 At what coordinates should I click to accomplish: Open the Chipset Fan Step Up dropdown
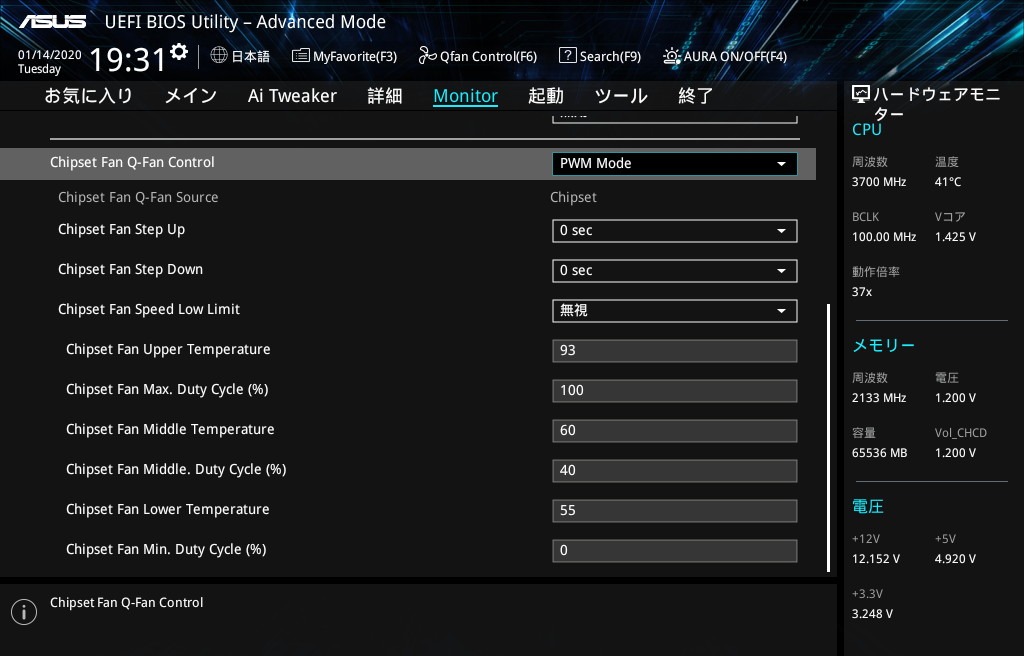pyautogui.click(x=675, y=231)
